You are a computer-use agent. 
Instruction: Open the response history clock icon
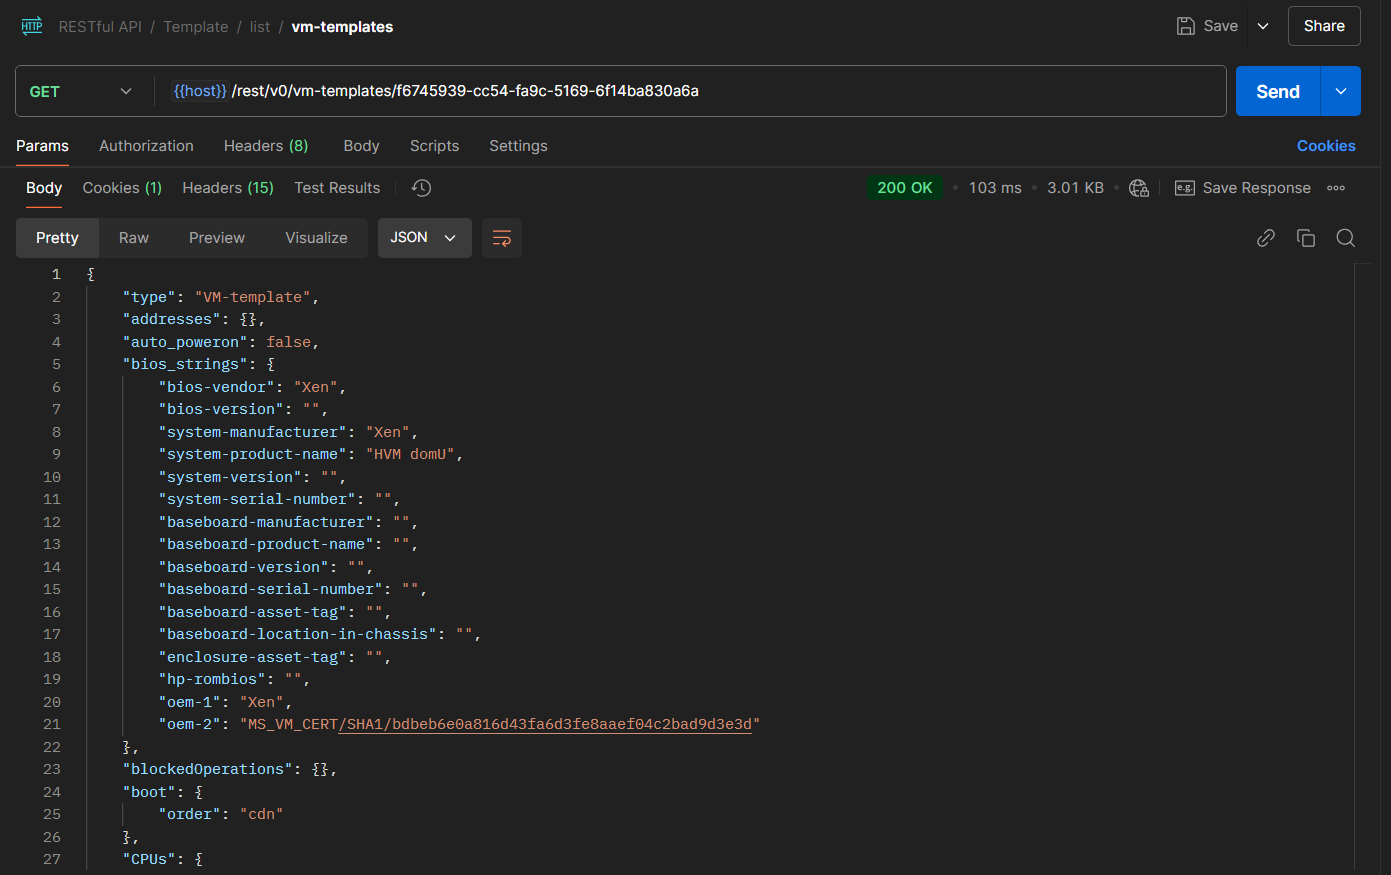pos(421,188)
